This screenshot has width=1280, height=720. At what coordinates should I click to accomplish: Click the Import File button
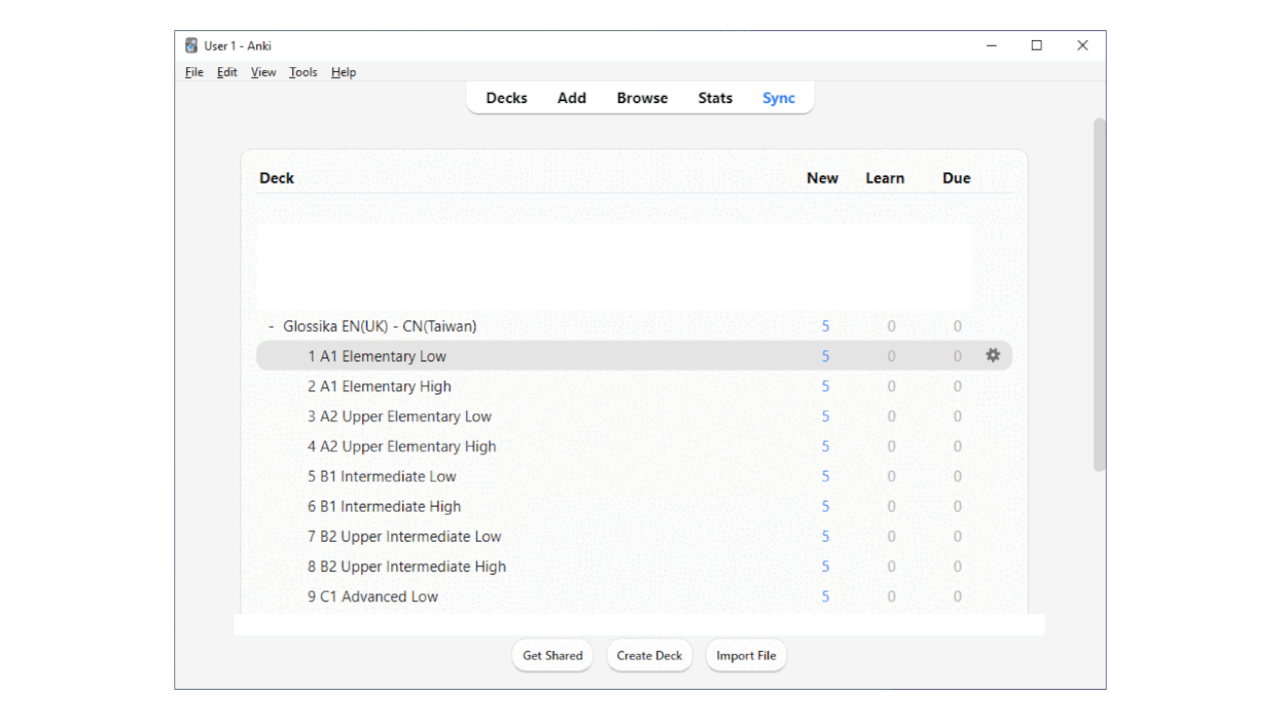(x=746, y=656)
